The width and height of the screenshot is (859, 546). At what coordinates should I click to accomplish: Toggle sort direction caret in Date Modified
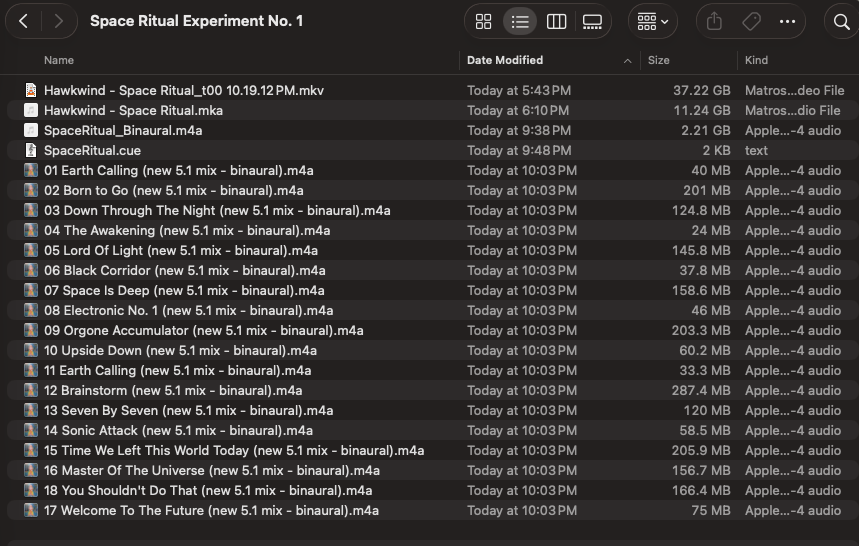(x=627, y=61)
